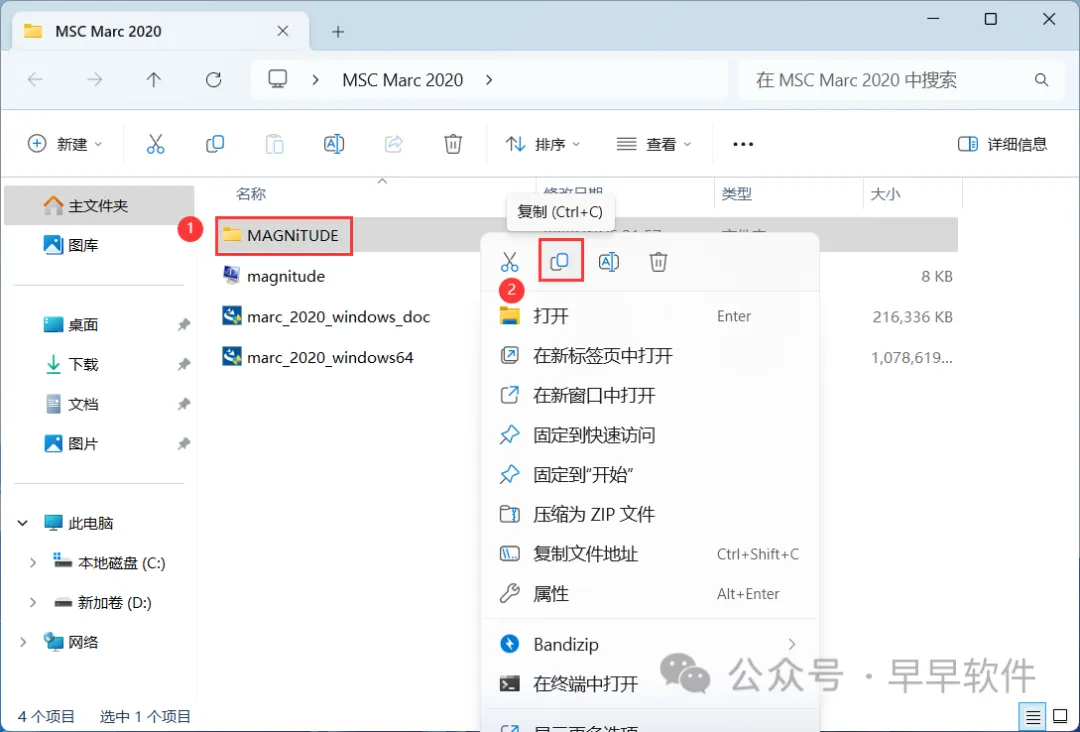The height and width of the screenshot is (732, 1080).
Task: Click the Rename icon in the toolbar
Action: click(x=334, y=144)
